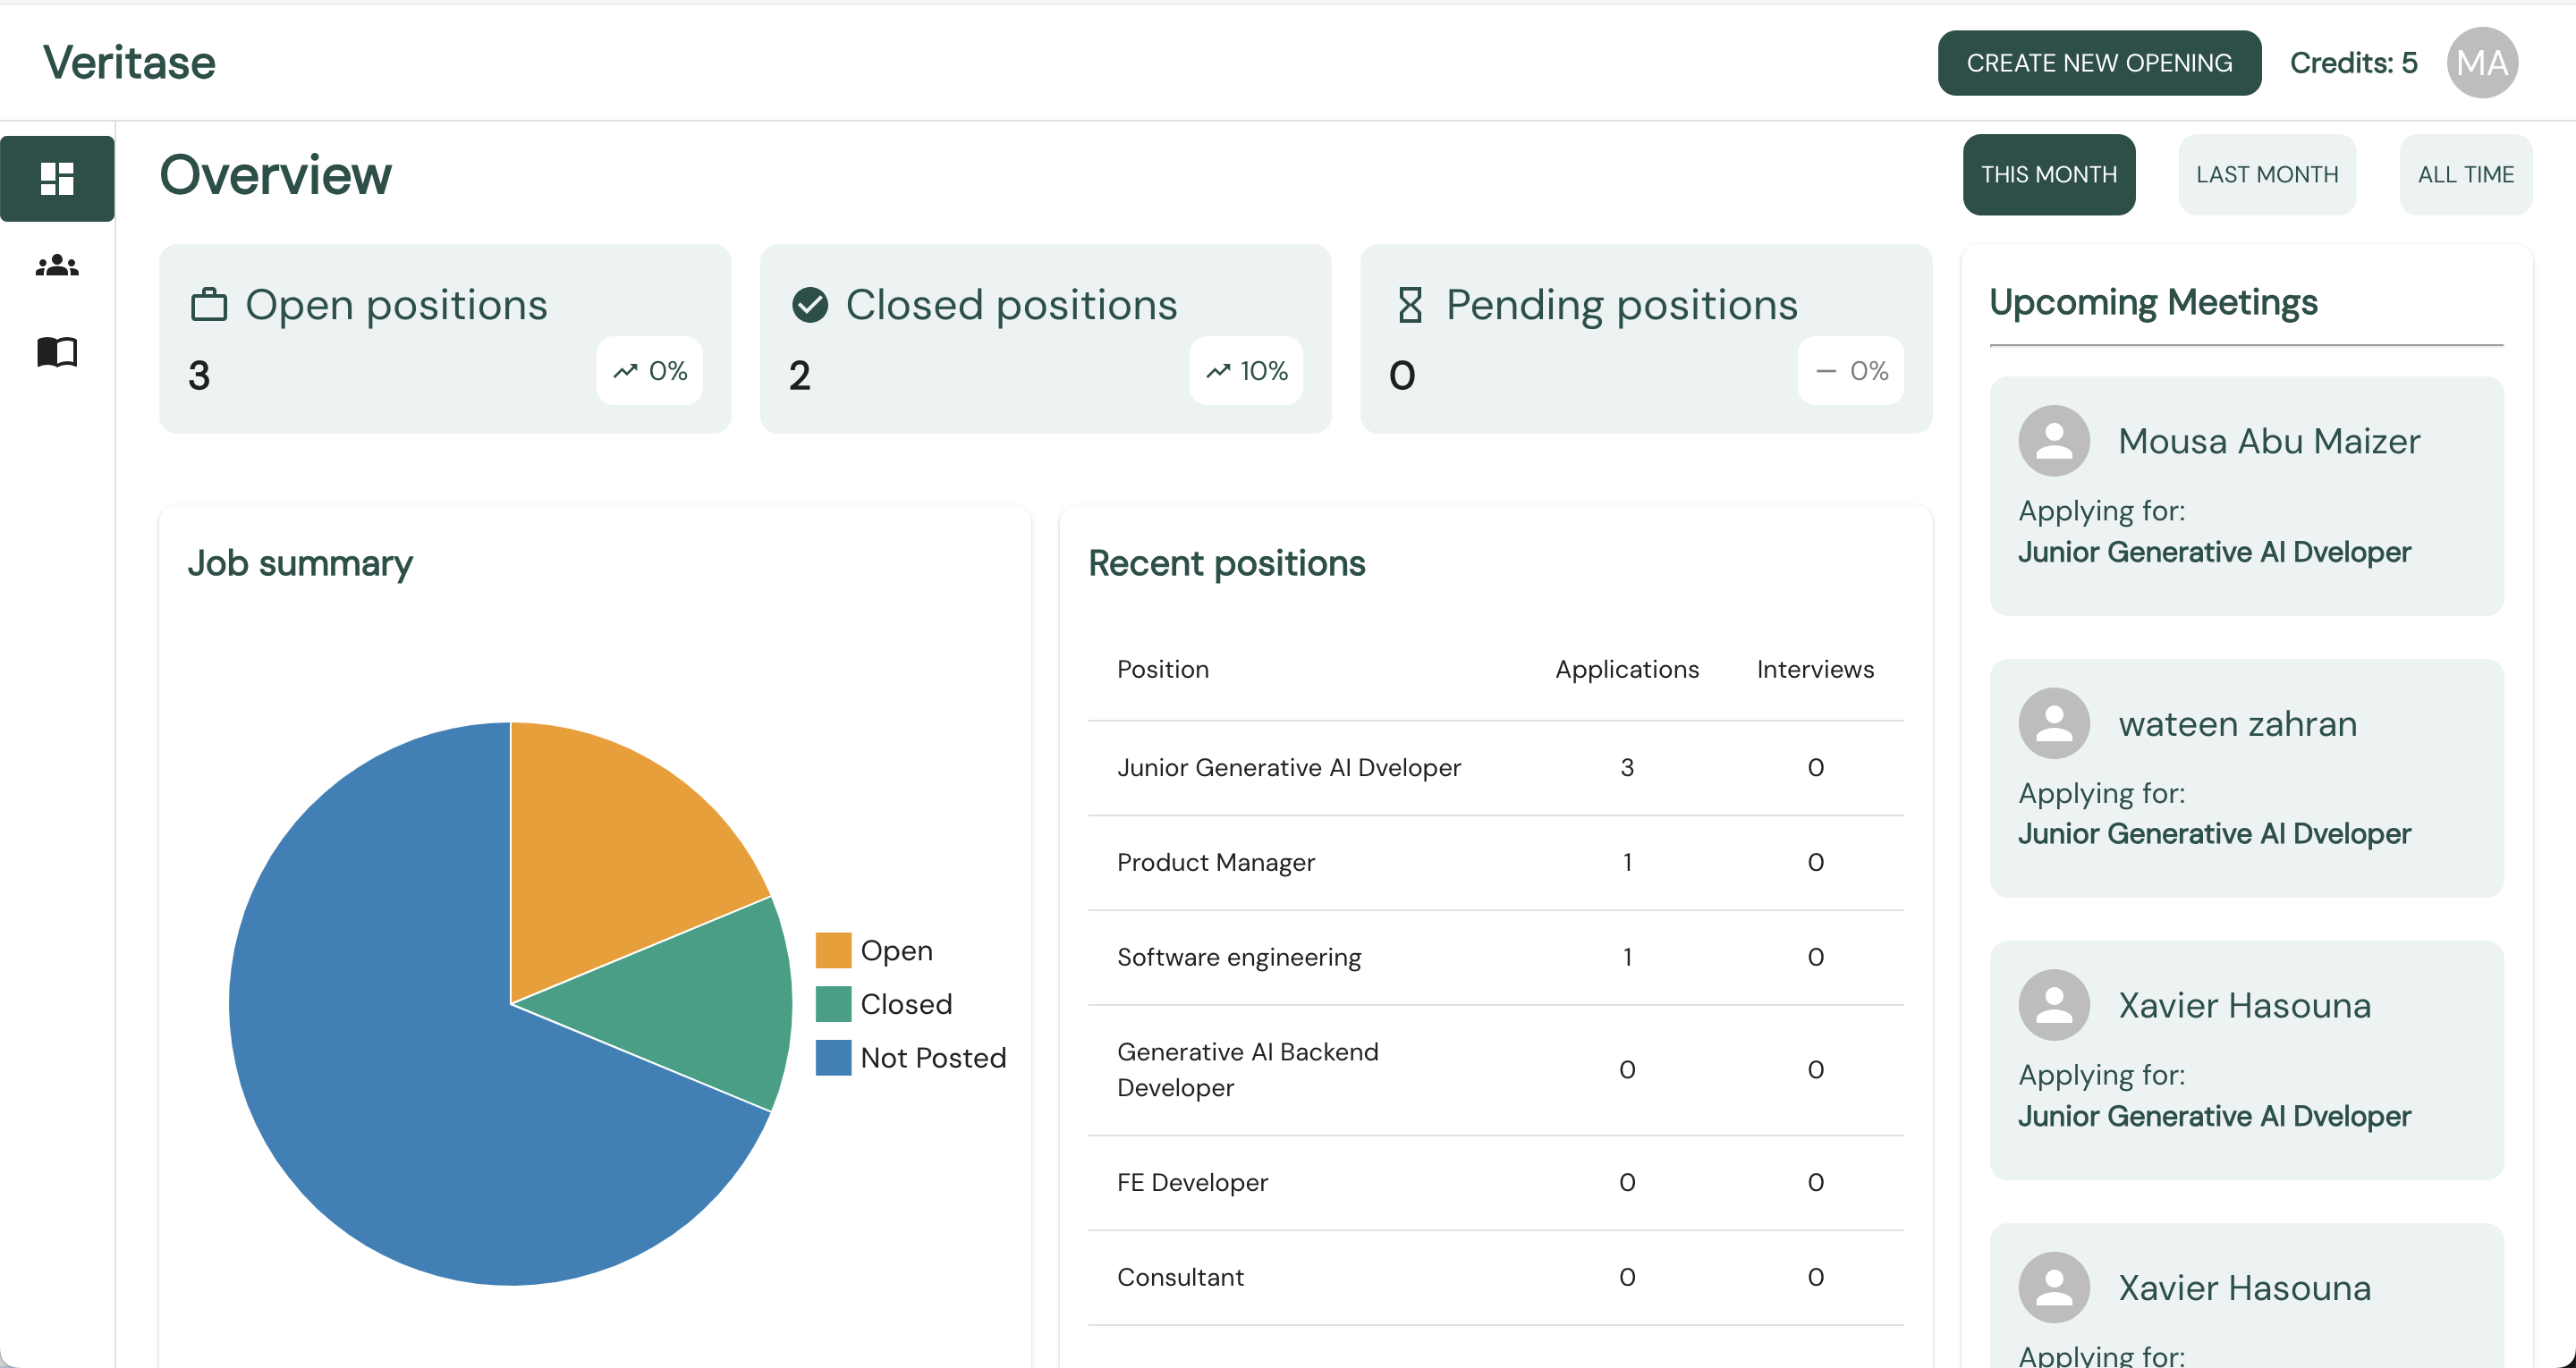Click the Interviews column header
This screenshot has height=1368, width=2576.
point(1815,669)
